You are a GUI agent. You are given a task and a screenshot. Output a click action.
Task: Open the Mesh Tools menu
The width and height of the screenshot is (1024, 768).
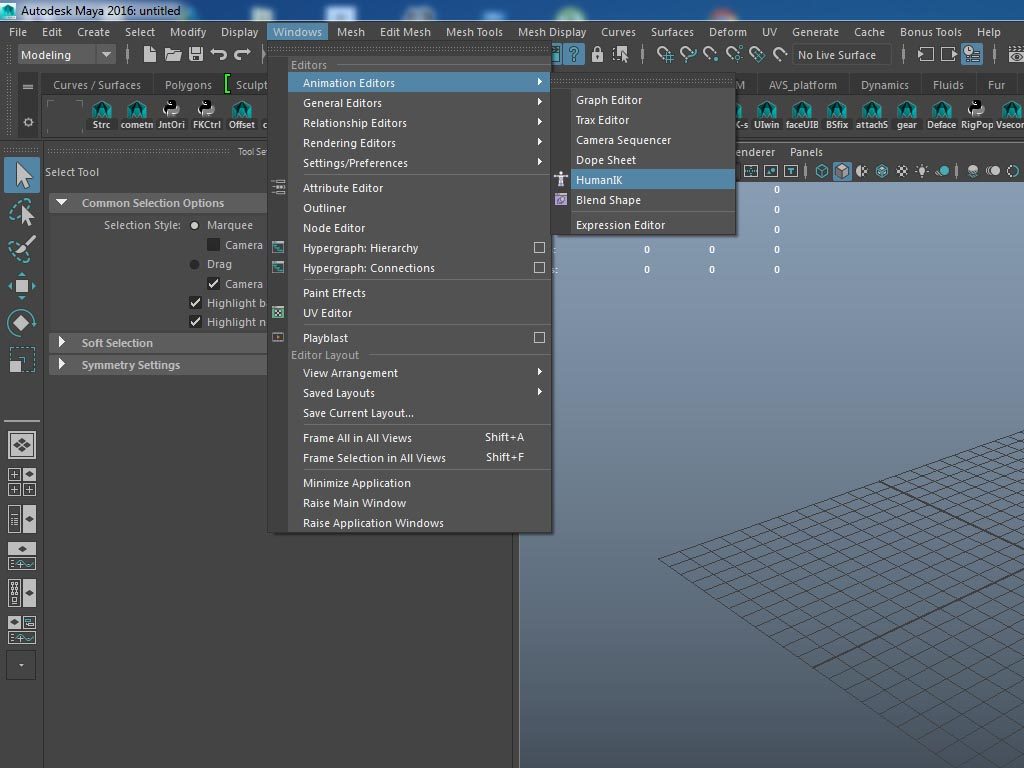pyautogui.click(x=474, y=32)
